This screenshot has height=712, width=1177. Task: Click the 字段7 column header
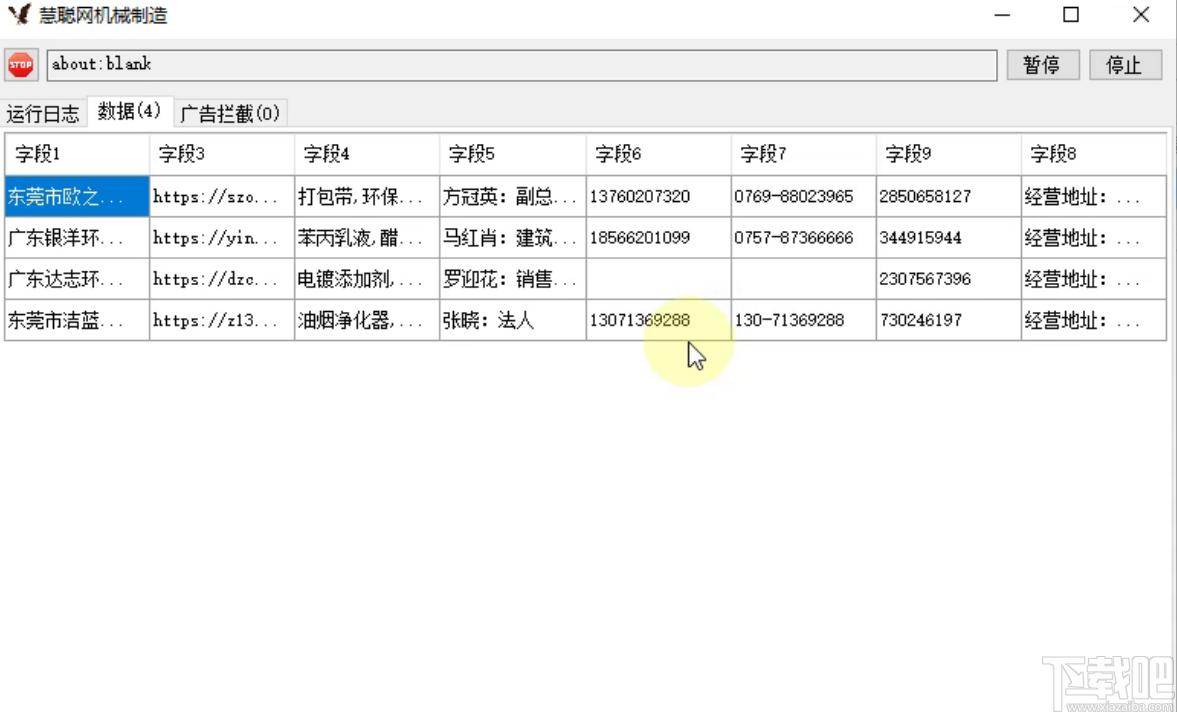pos(804,155)
